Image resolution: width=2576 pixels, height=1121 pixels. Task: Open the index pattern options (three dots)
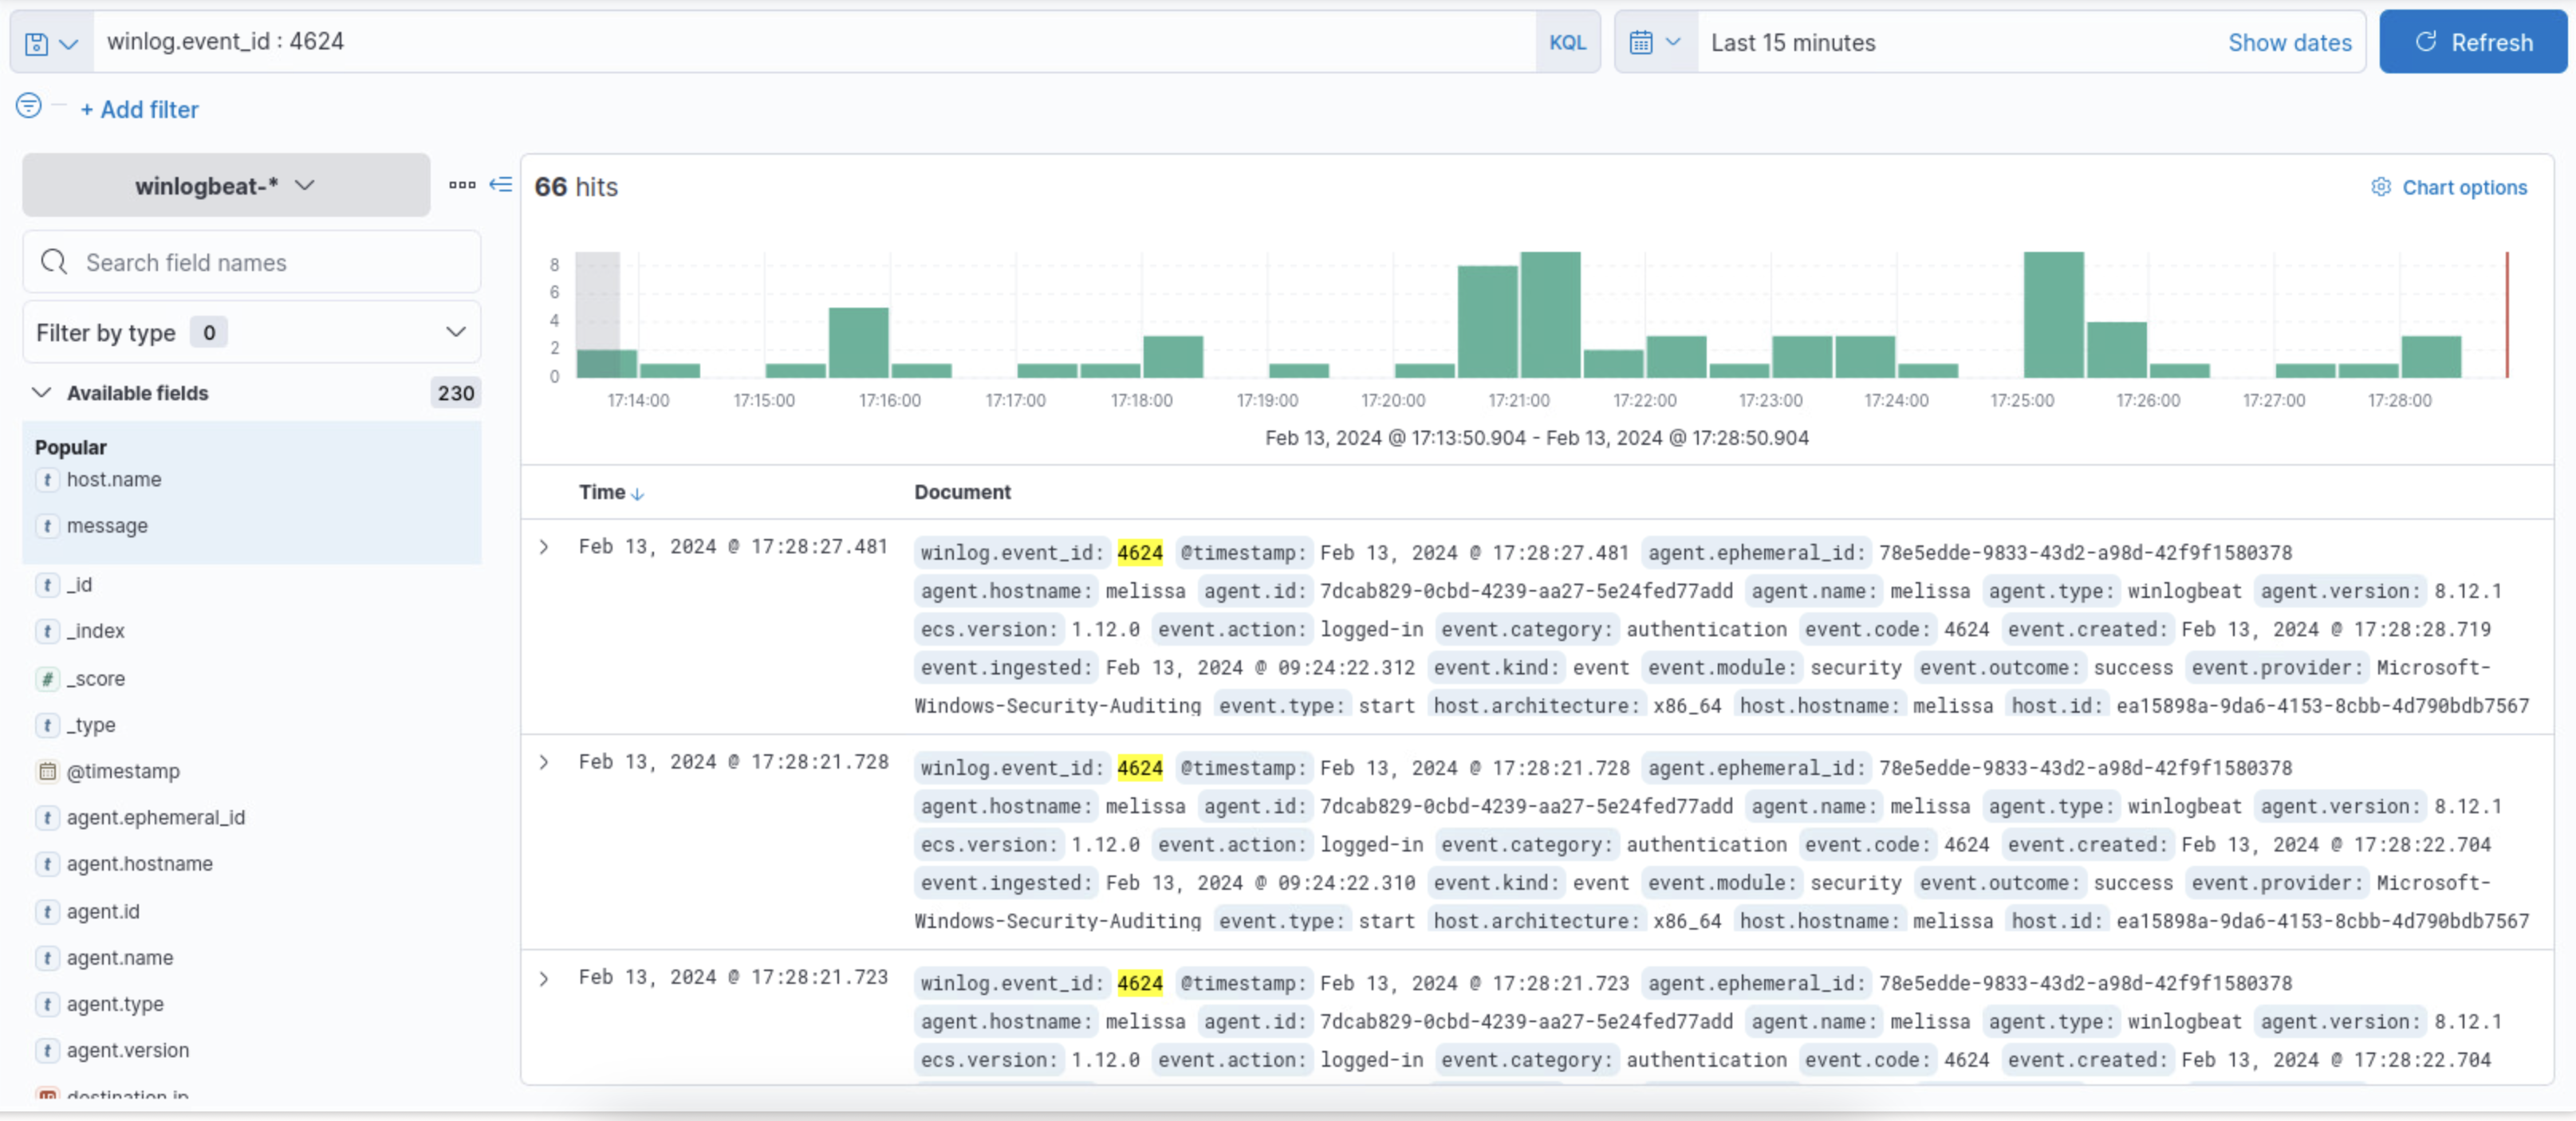(462, 185)
